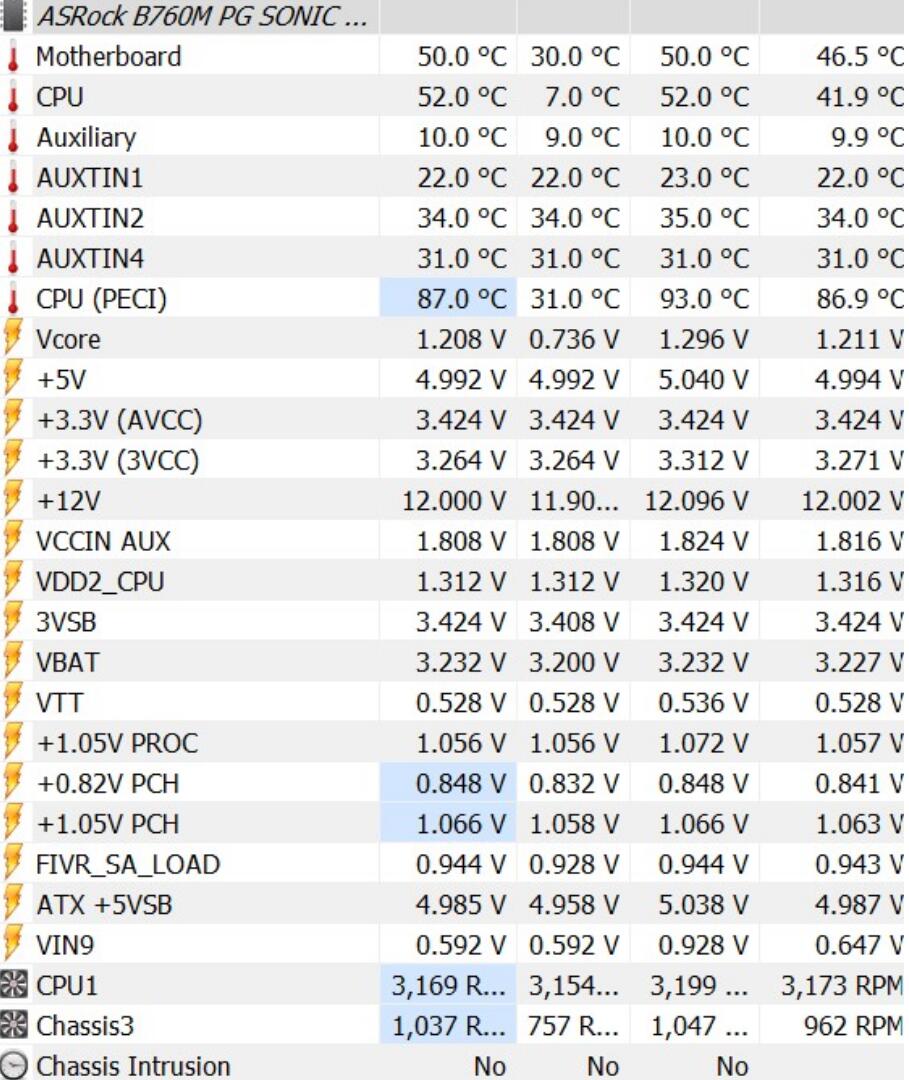
Task: Click the CPU (PECI) sensor label
Action: 101,300
